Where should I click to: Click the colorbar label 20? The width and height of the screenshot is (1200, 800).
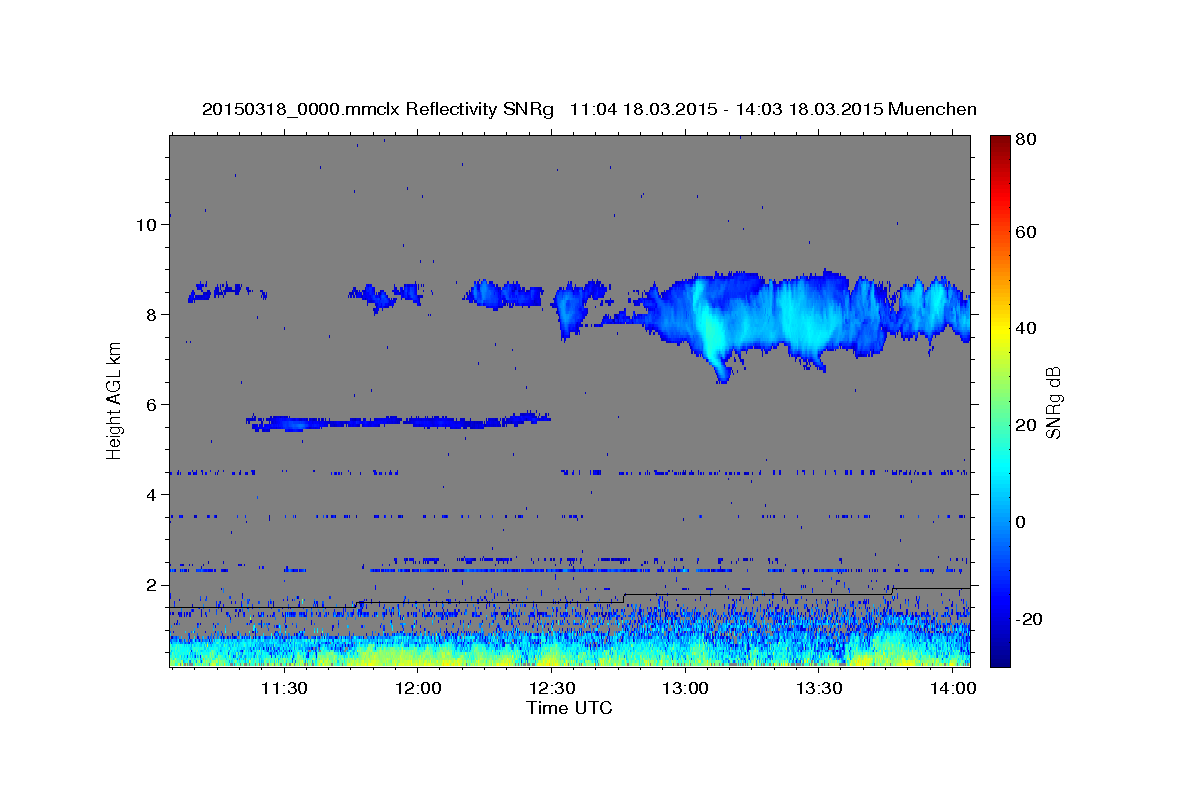click(x=1025, y=425)
